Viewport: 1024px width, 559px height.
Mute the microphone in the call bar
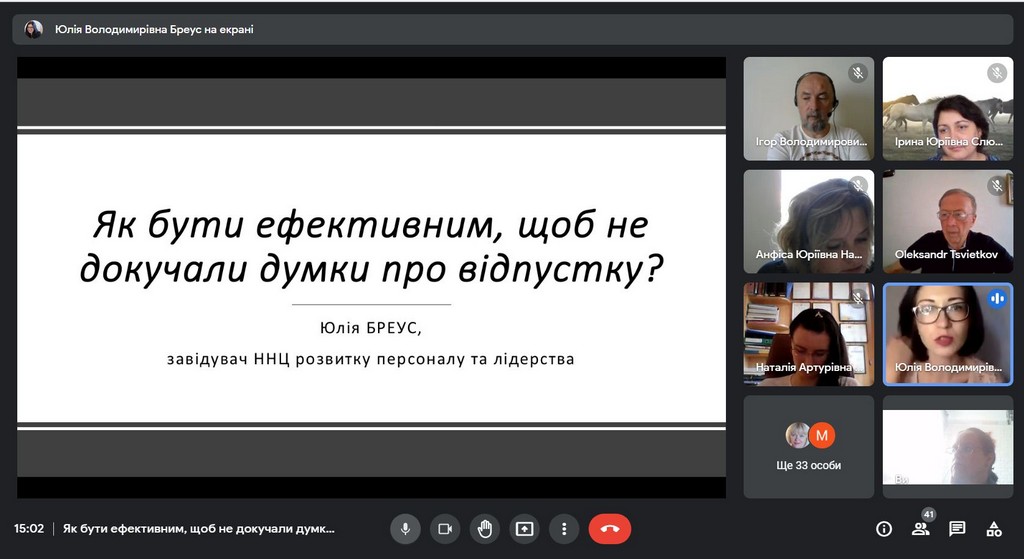[x=405, y=529]
